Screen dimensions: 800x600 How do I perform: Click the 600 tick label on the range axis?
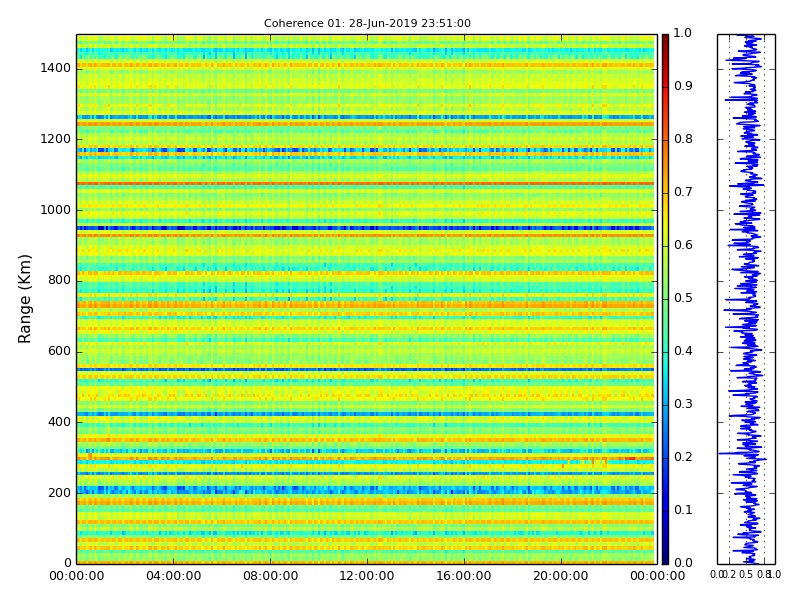pyautogui.click(x=59, y=352)
